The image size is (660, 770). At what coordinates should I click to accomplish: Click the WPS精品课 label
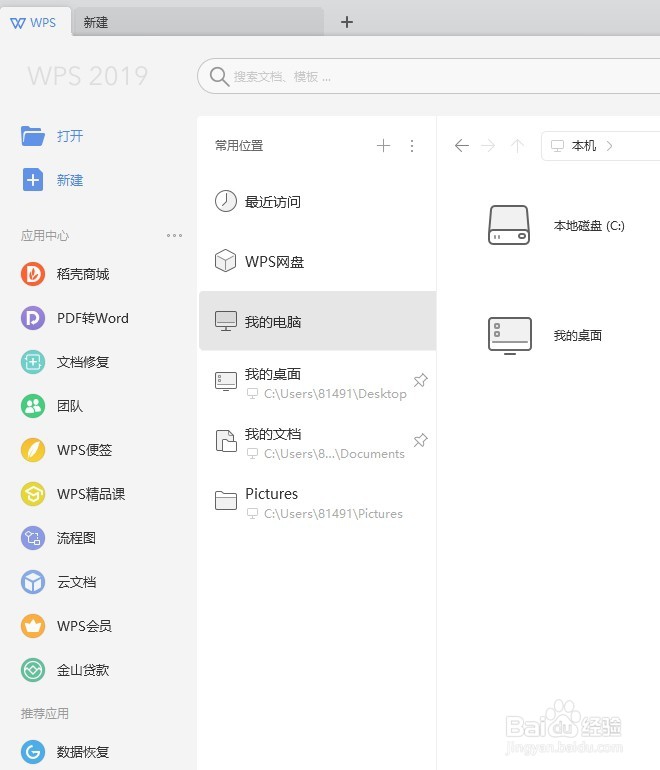point(91,494)
